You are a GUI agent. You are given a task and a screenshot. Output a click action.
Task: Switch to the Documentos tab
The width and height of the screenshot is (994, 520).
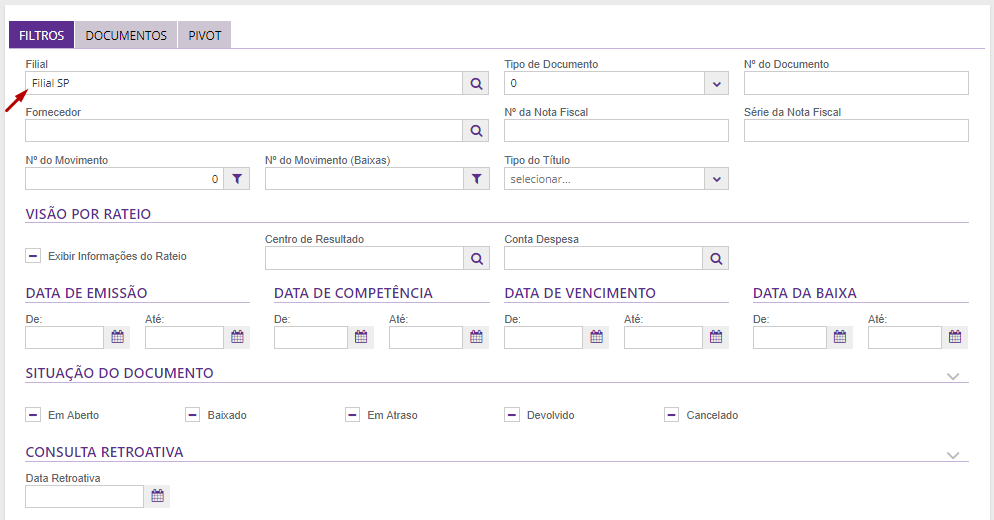[x=126, y=36]
